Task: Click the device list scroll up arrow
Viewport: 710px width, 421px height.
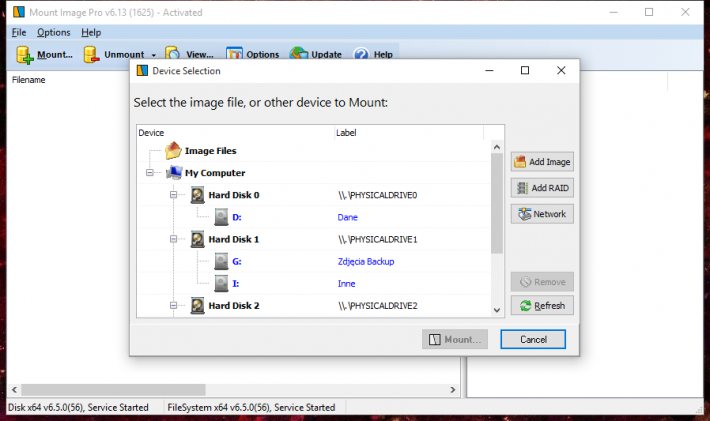Action: pos(497,147)
